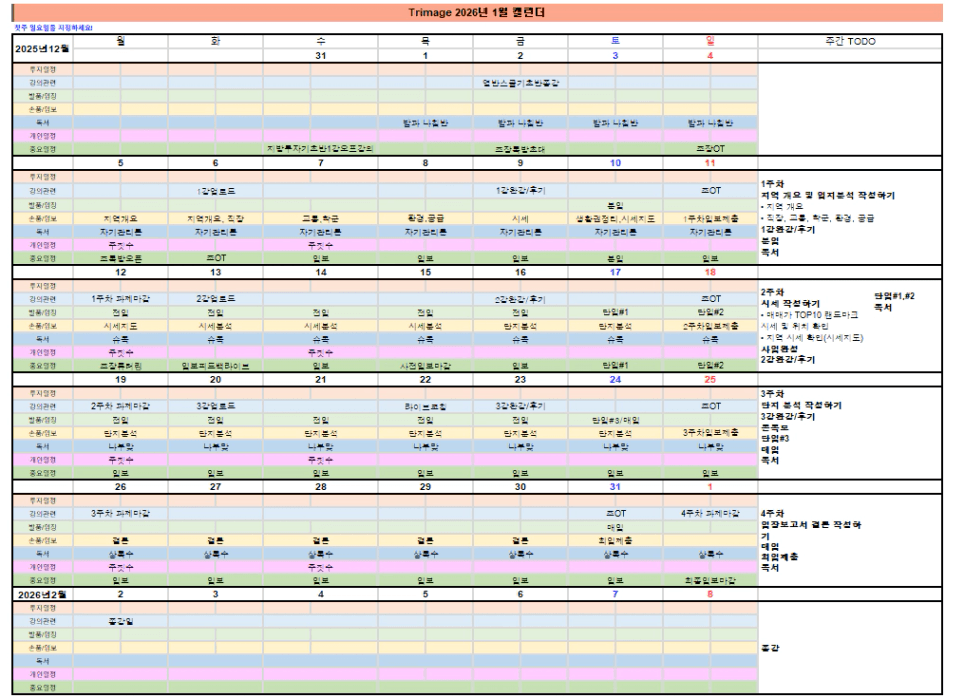This screenshot has width=964, height=698.
Task: Click the '라이브코칭' cell
Action: [425, 406]
